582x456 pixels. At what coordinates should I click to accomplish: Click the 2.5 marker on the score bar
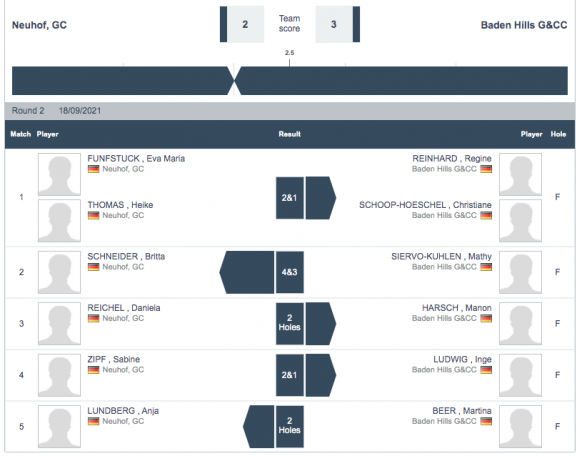point(290,53)
